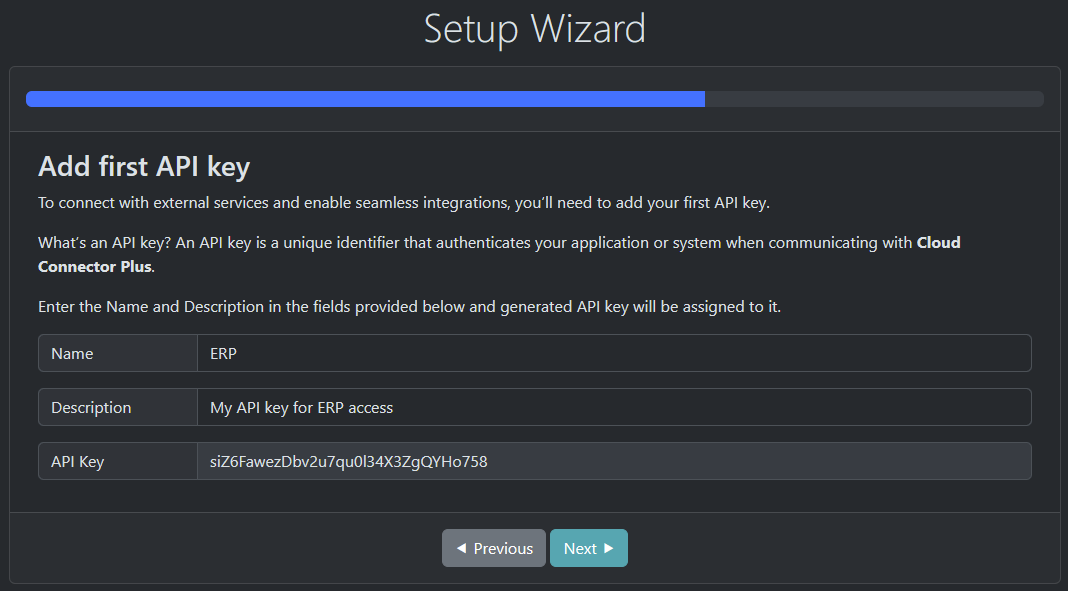This screenshot has height=591, width=1068.
Task: Click the API Key field label
Action: (78, 461)
